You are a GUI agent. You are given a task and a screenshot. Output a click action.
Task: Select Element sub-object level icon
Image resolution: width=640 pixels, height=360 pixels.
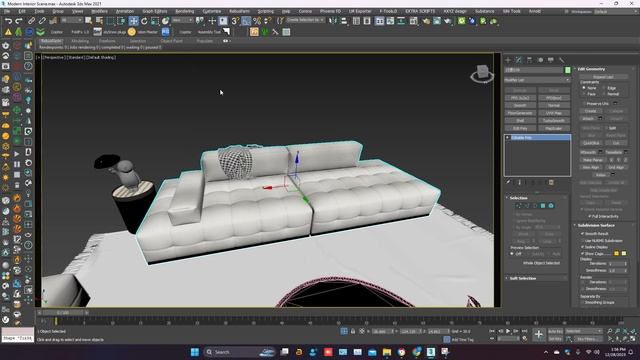(551, 206)
